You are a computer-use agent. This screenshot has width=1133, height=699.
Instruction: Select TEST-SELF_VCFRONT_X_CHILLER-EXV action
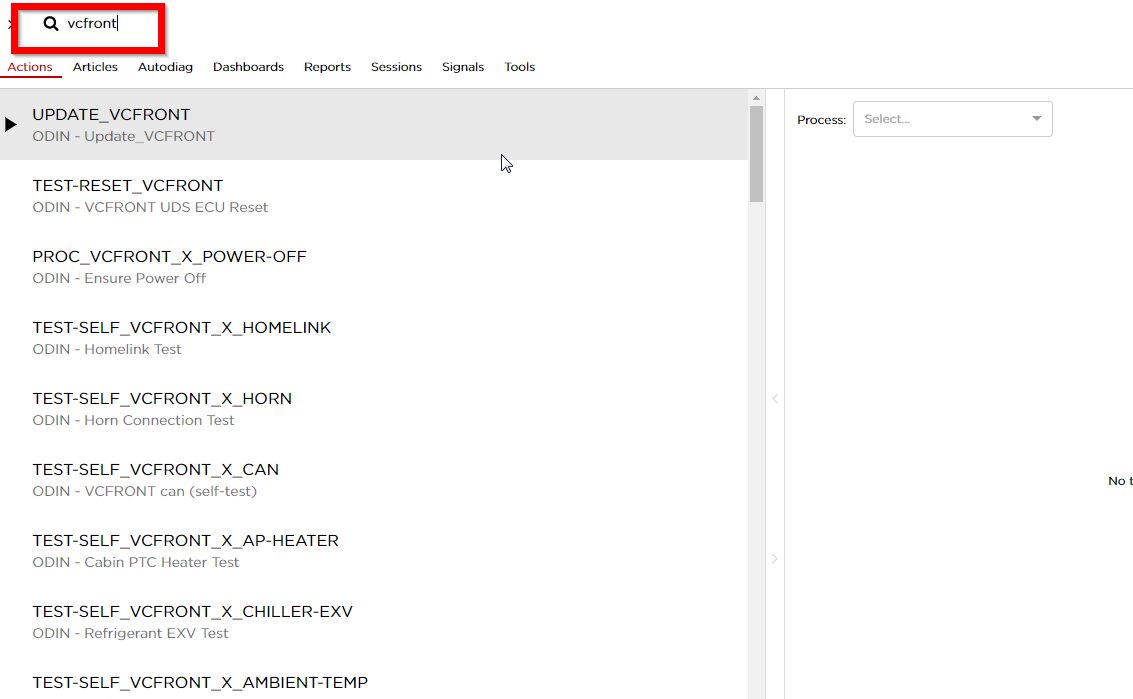374,621
